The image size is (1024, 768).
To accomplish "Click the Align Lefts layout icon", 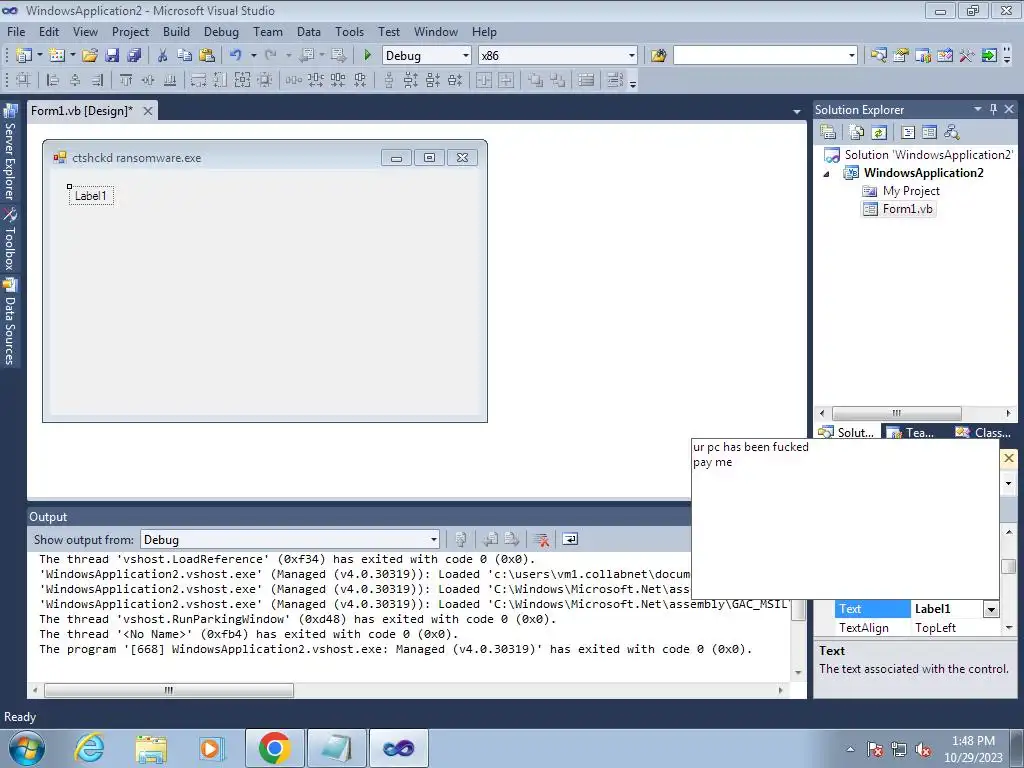I will pyautogui.click(x=54, y=80).
